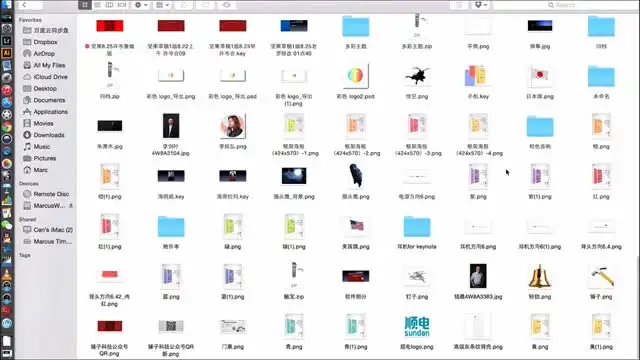Switch to column view in toolbar
The image size is (640, 360).
109,5
